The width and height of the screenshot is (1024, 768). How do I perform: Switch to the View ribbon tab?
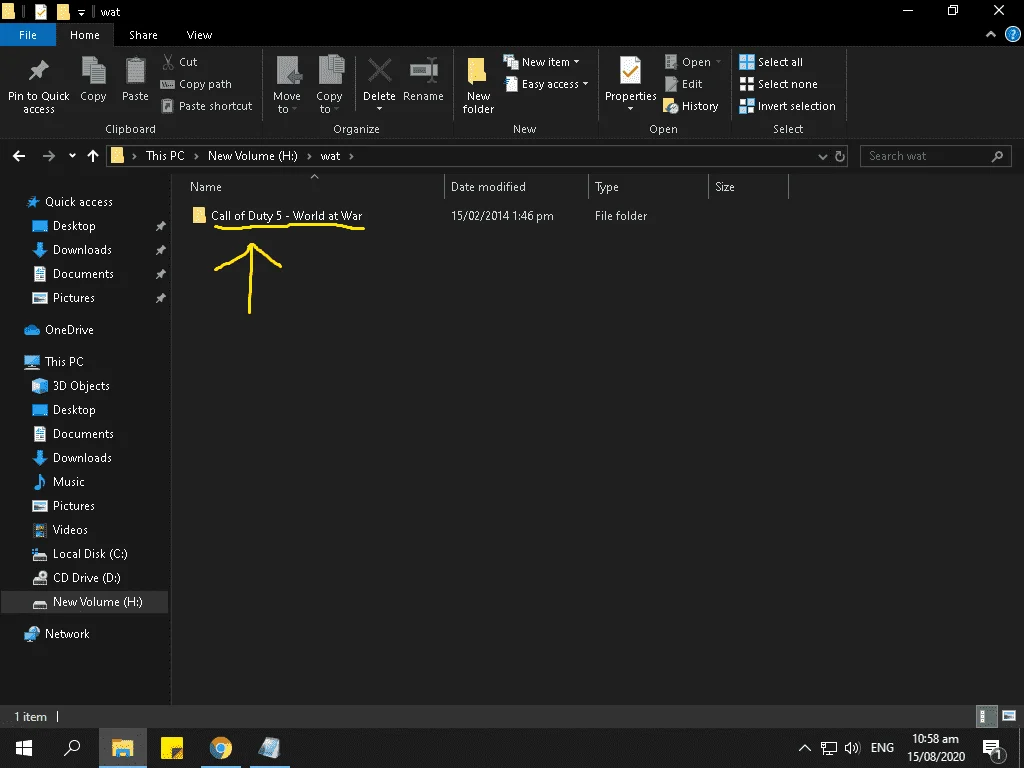tap(199, 35)
